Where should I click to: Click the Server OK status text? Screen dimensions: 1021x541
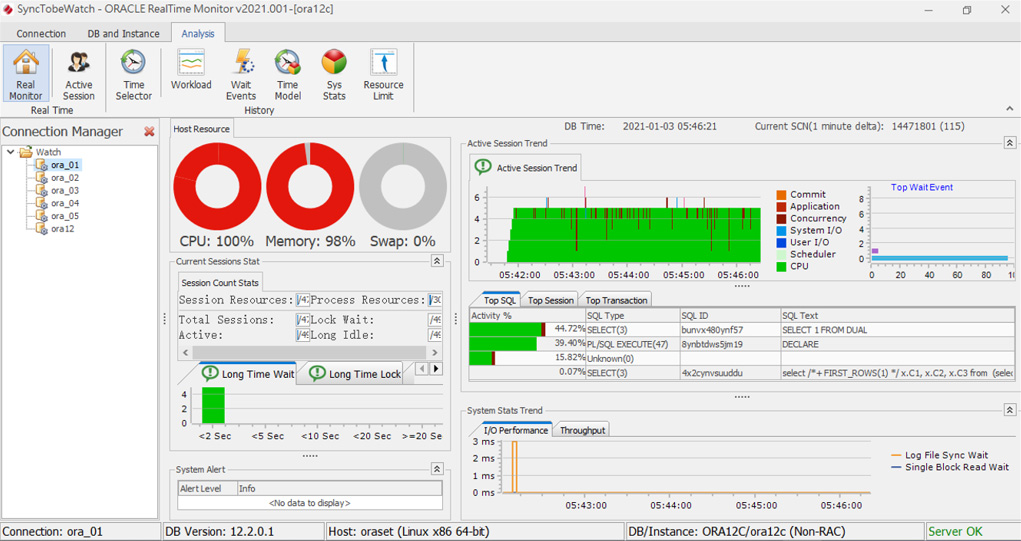coord(955,531)
